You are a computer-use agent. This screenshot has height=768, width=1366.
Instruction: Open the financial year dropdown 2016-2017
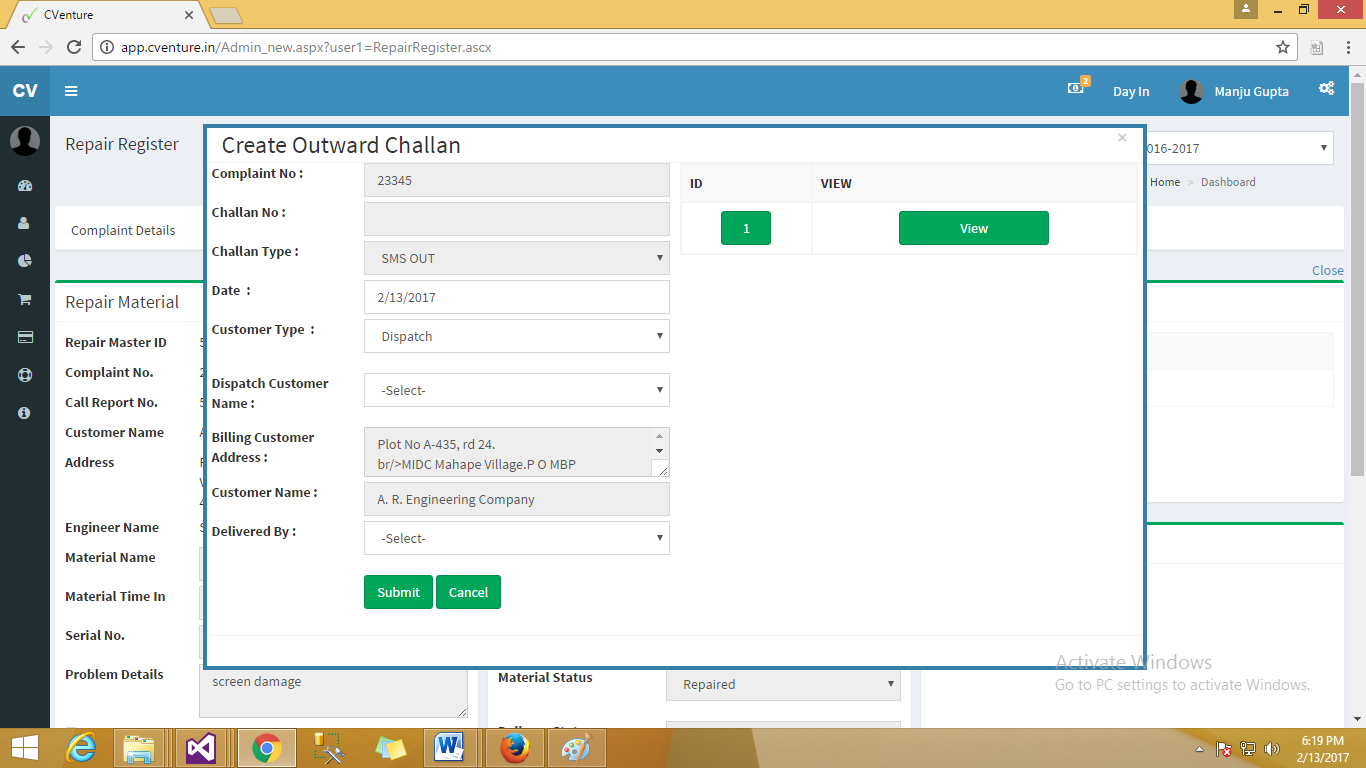coord(1238,148)
